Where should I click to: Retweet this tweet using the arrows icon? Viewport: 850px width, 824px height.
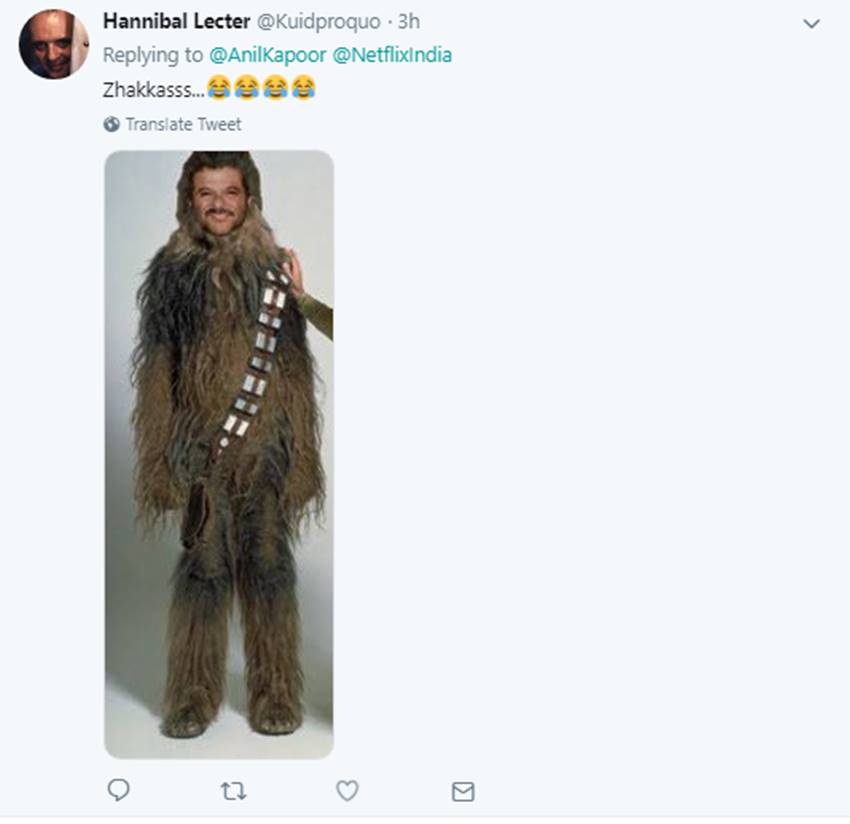[x=233, y=792]
